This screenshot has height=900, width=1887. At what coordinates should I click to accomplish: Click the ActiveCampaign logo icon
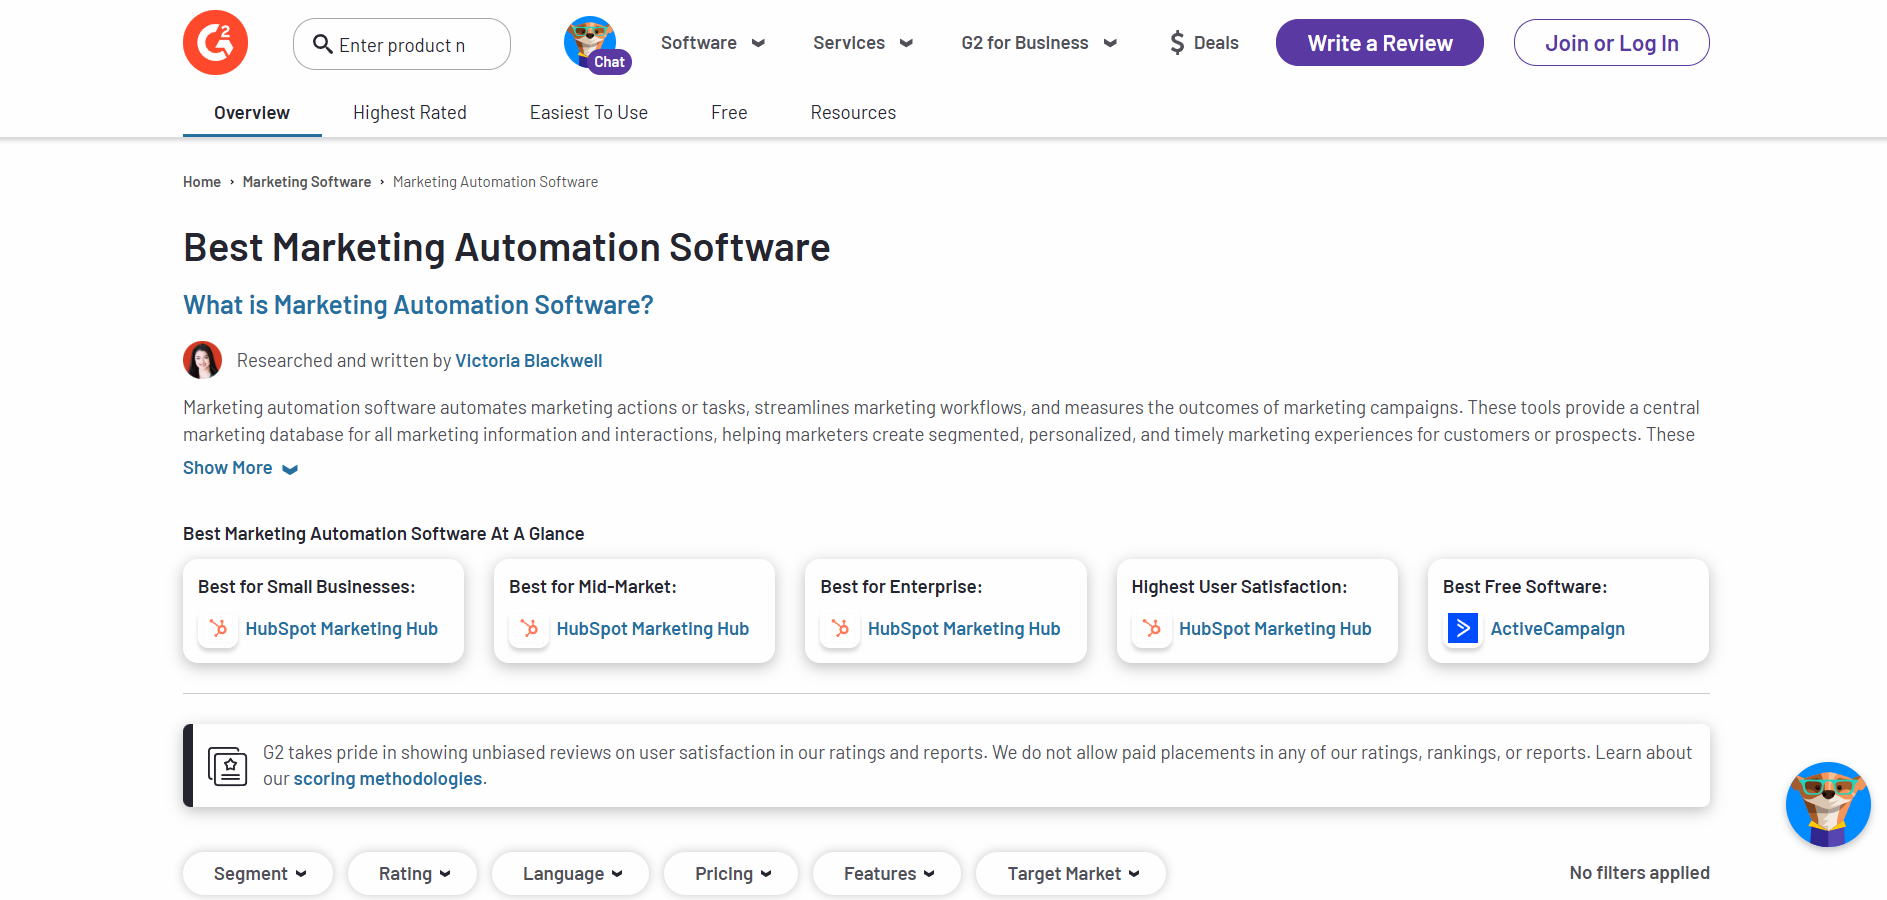click(x=1463, y=629)
